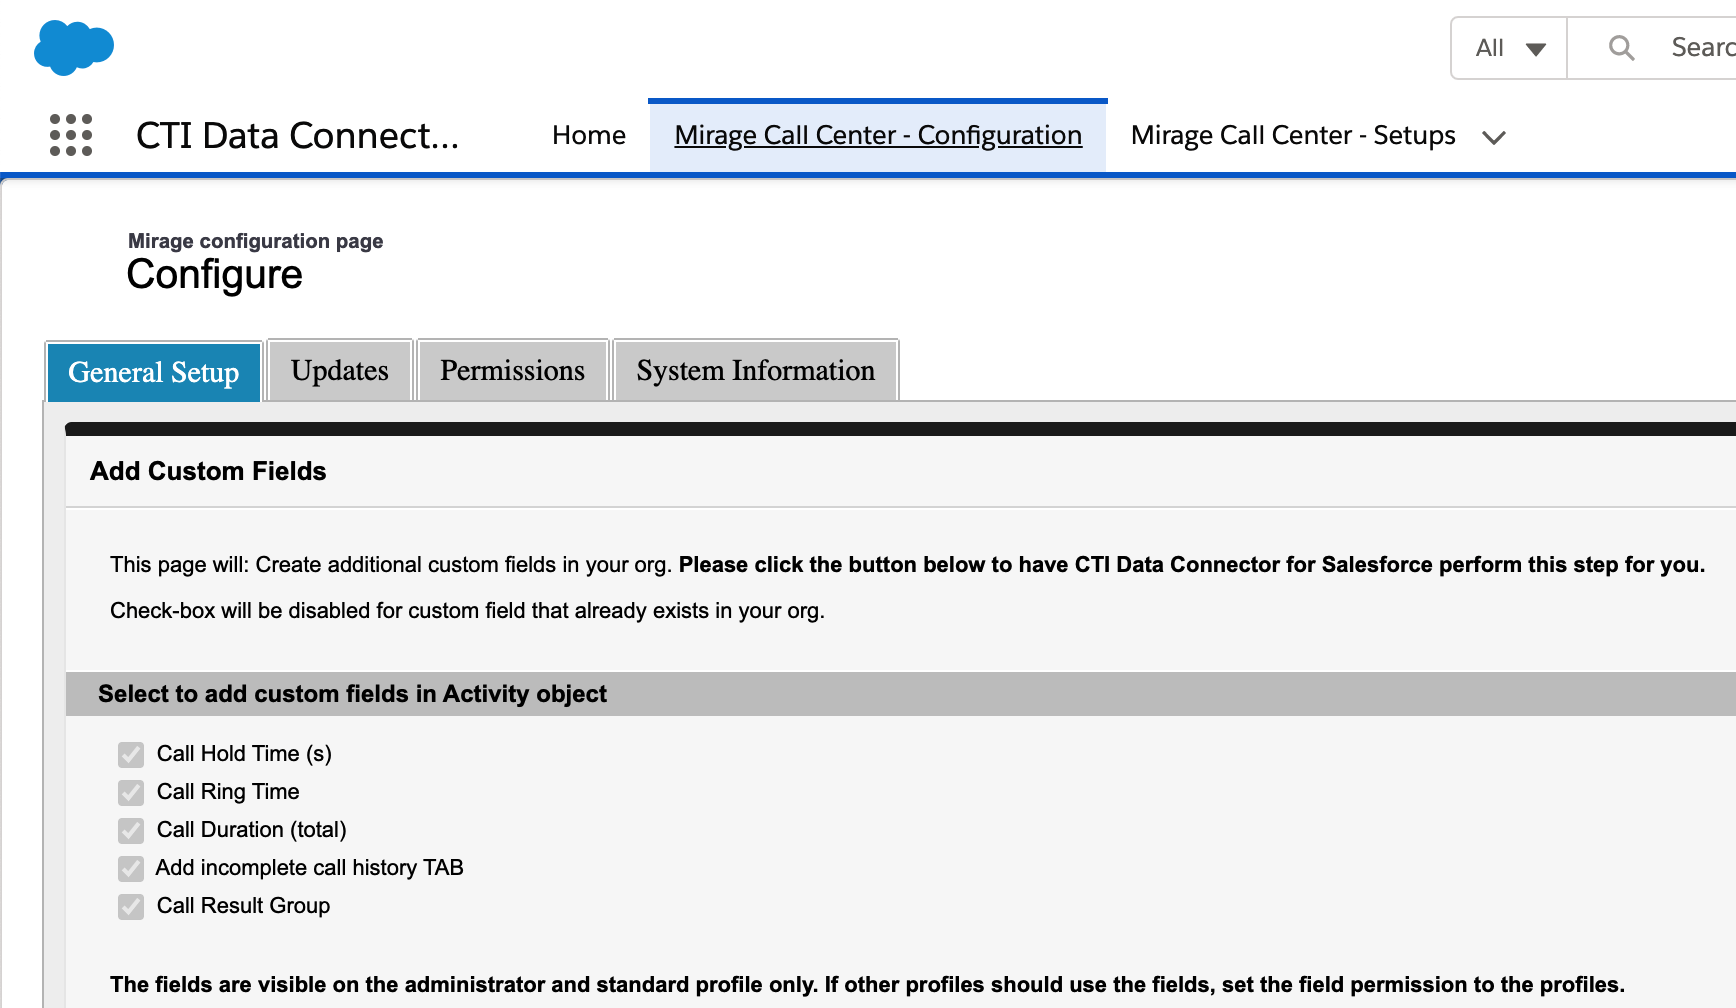Screen dimensions: 1736x1008
Task: Switch to the Updates tab
Action: [340, 370]
